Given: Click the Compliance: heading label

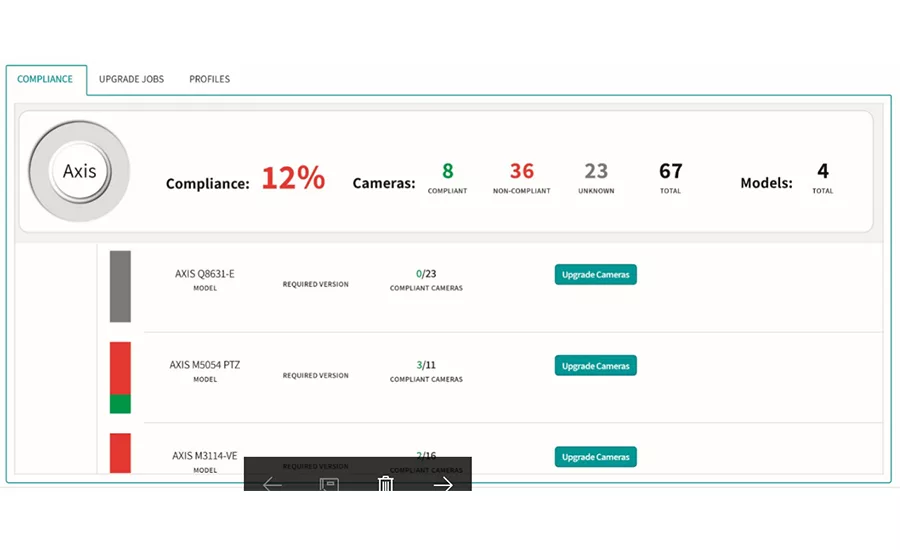Looking at the screenshot, I should pyautogui.click(x=208, y=184).
